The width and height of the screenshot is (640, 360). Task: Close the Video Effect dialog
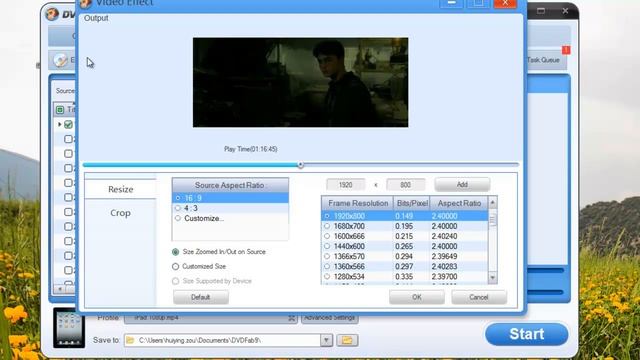[x=505, y=3]
